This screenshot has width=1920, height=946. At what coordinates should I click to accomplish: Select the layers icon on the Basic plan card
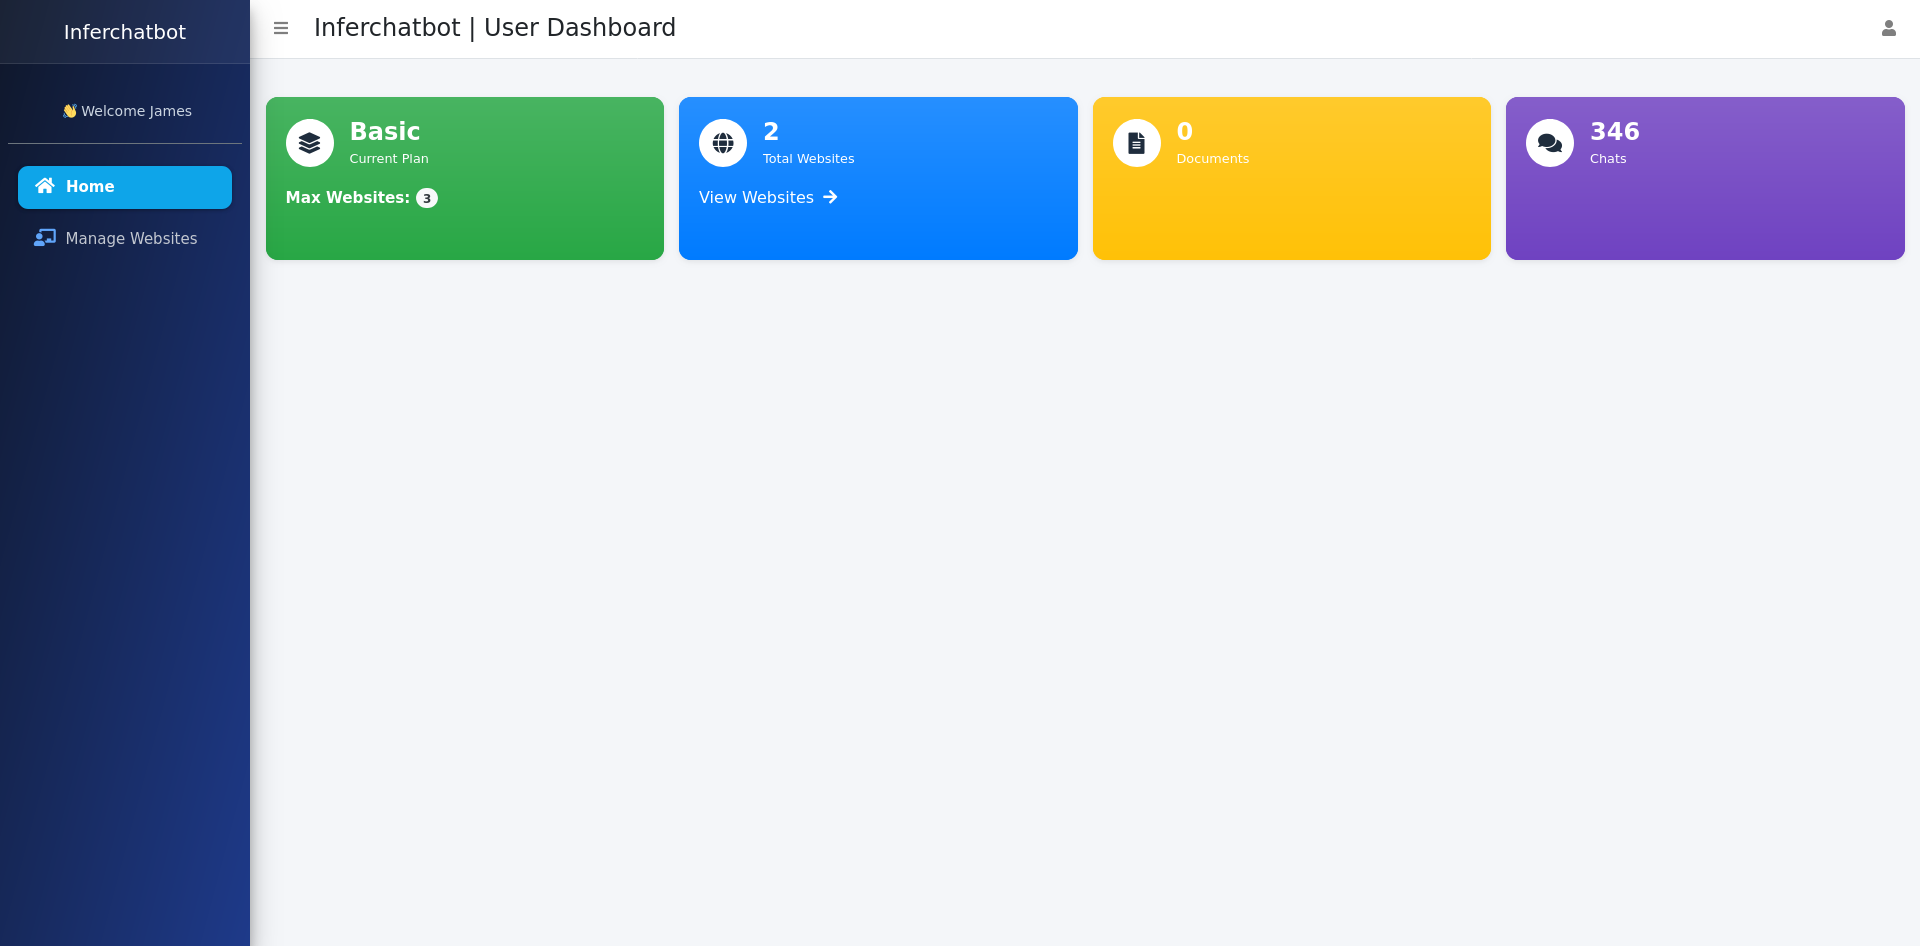point(310,142)
